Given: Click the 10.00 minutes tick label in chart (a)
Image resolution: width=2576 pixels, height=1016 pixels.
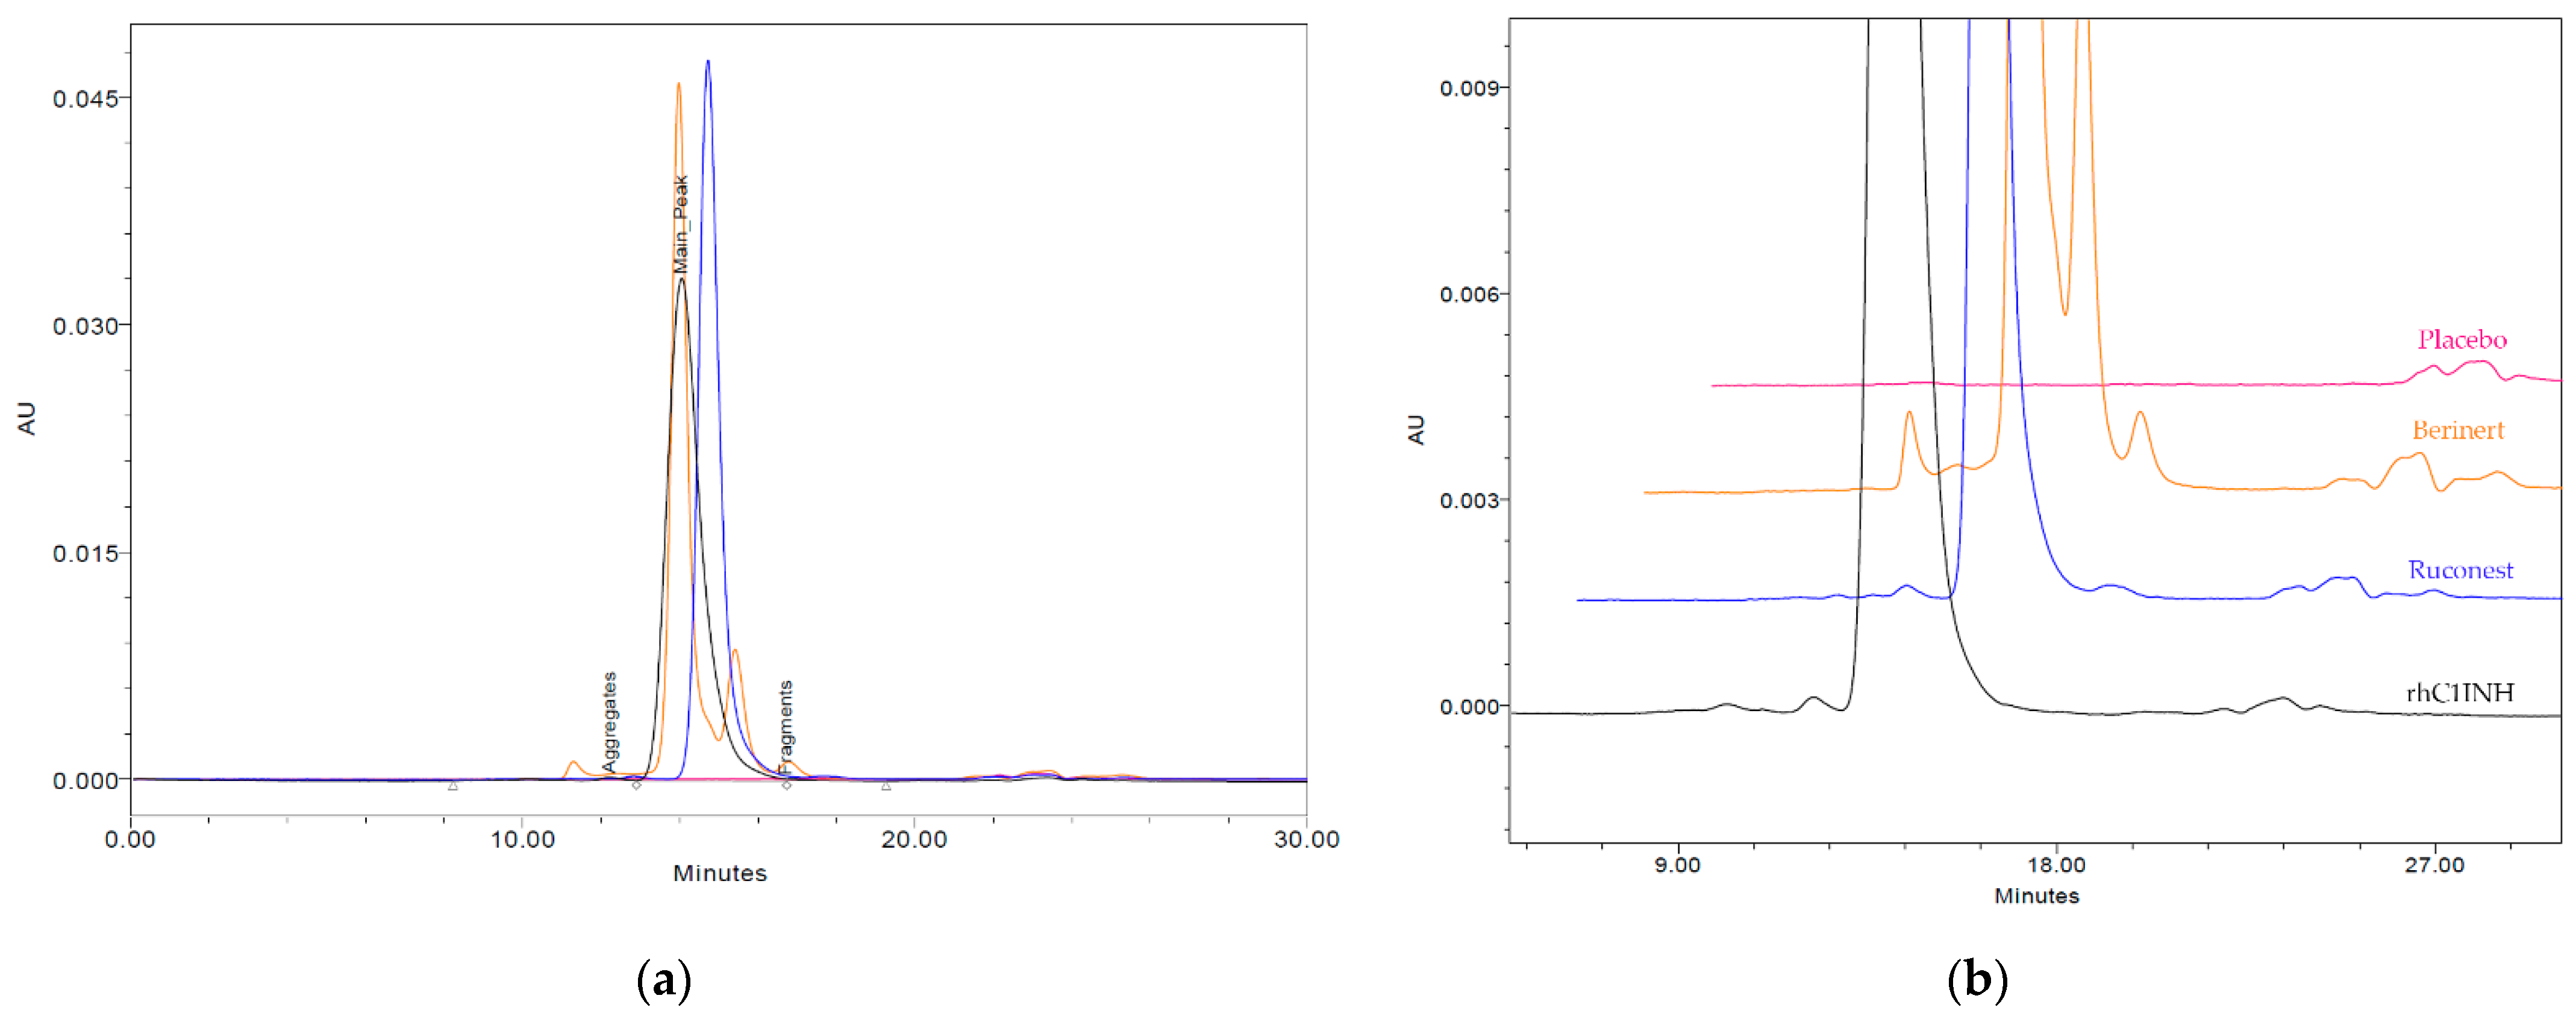Looking at the screenshot, I should click(x=522, y=840).
